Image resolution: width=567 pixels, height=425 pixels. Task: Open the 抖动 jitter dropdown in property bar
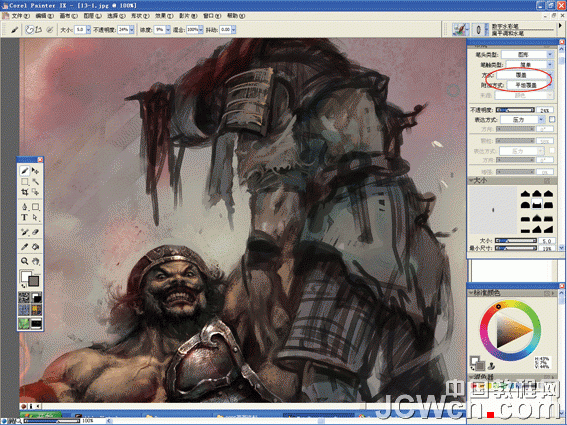point(234,30)
